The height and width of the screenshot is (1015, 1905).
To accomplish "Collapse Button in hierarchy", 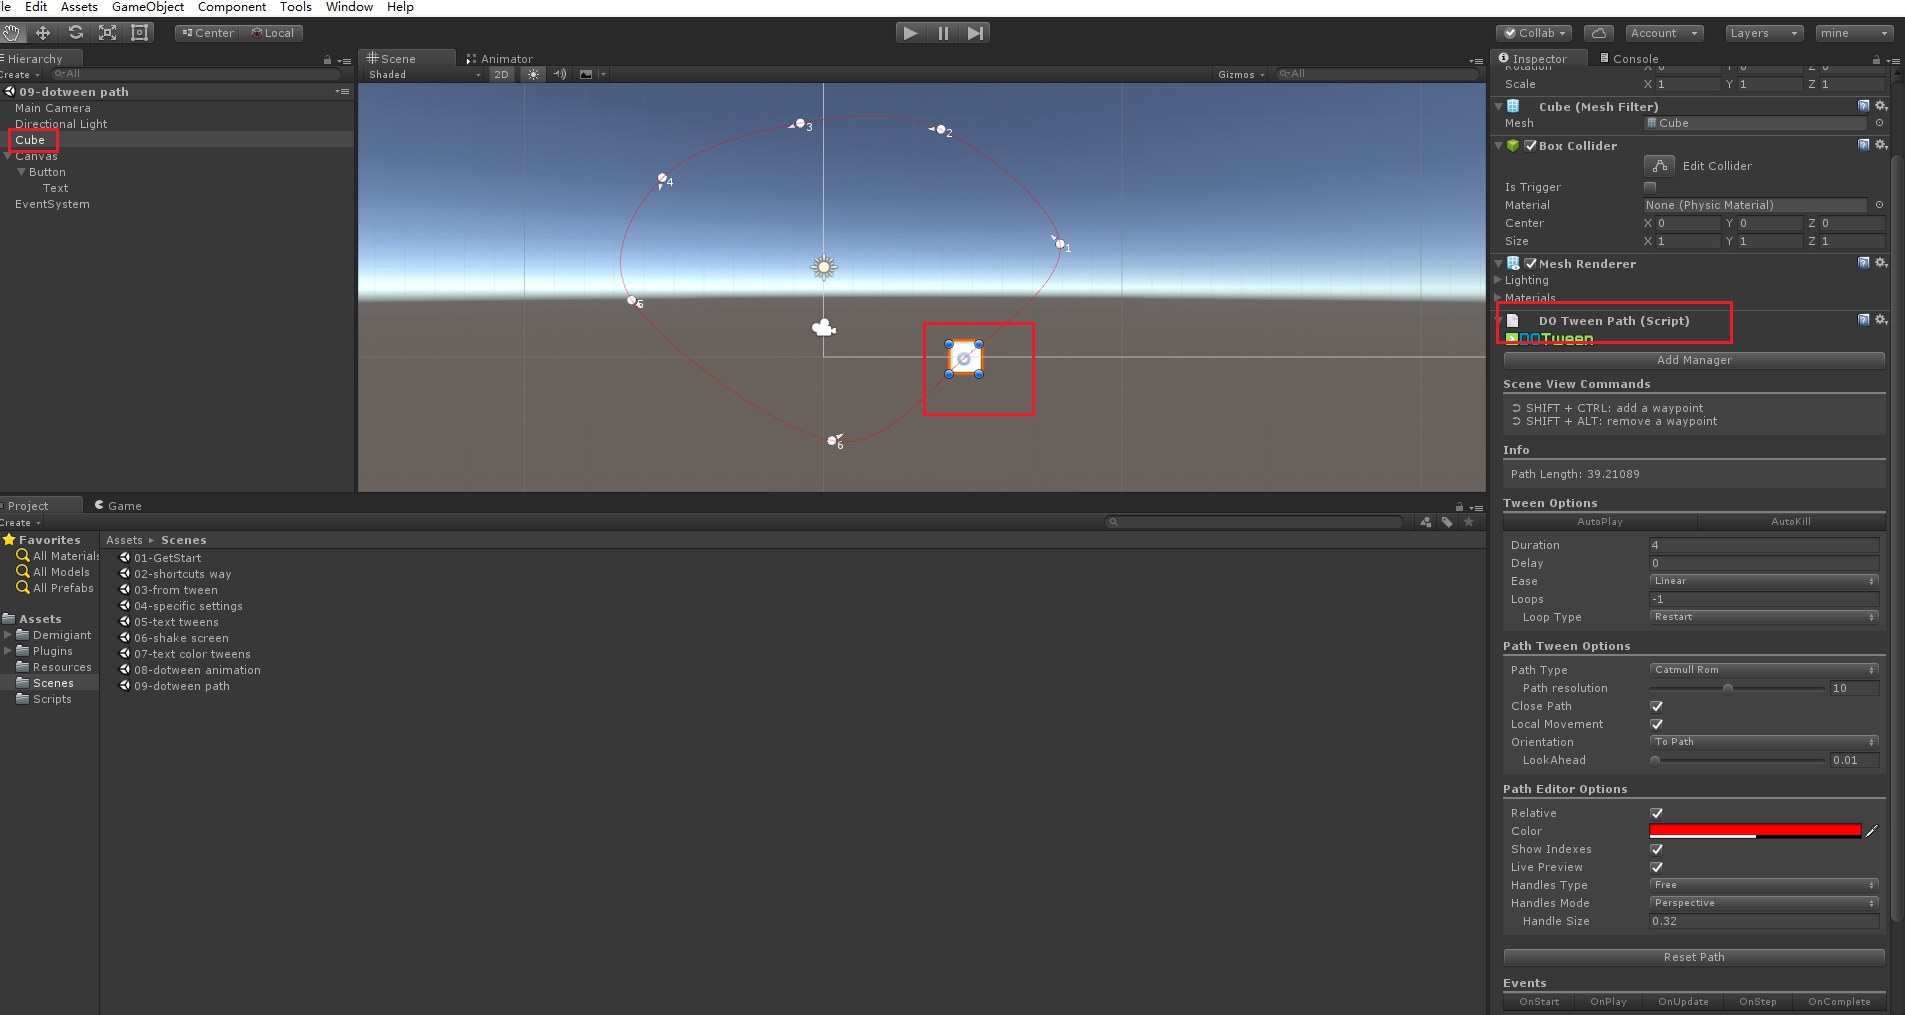I will pos(21,172).
